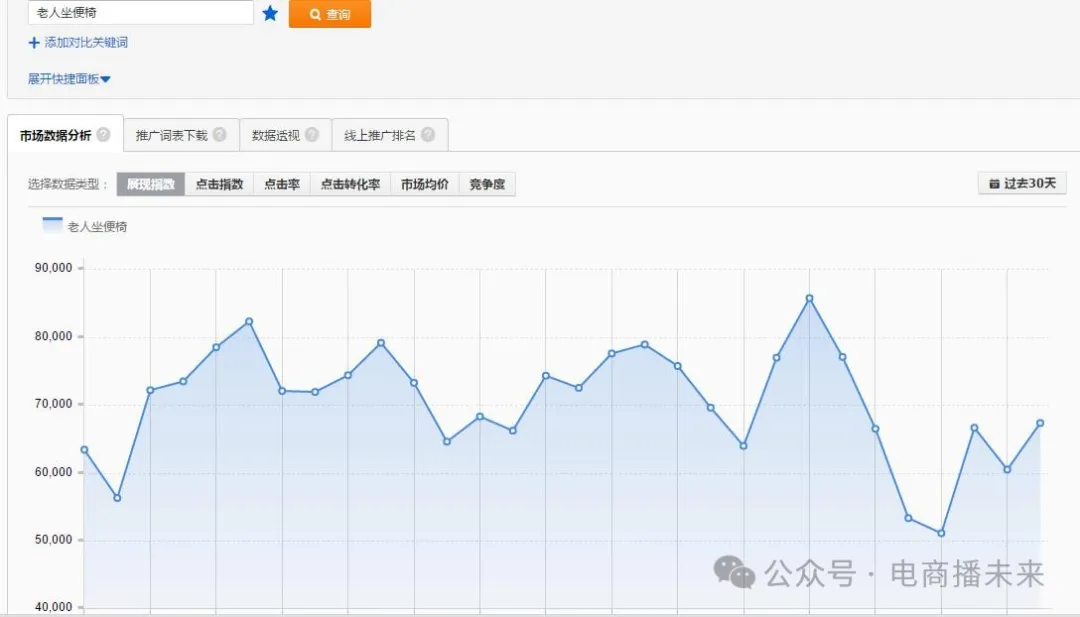Enable the 竞争度 data type
The width and height of the screenshot is (1080, 617).
pyautogui.click(x=487, y=185)
